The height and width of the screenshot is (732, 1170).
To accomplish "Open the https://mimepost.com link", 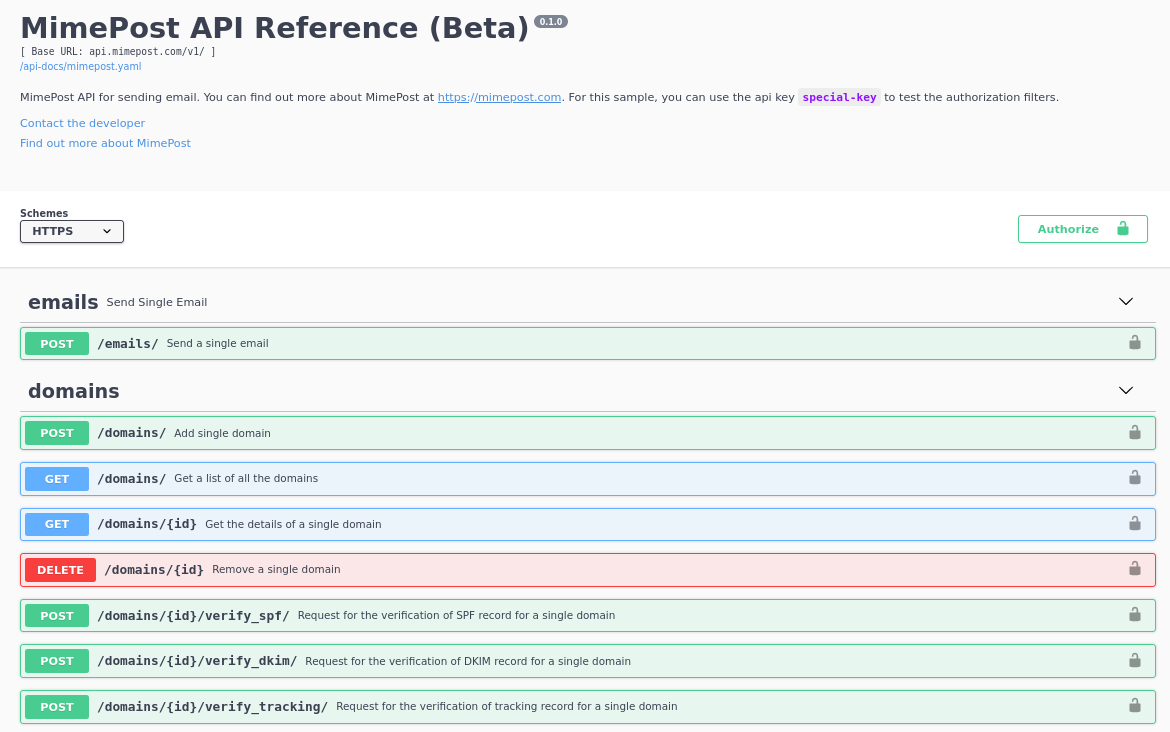I will pos(499,97).
